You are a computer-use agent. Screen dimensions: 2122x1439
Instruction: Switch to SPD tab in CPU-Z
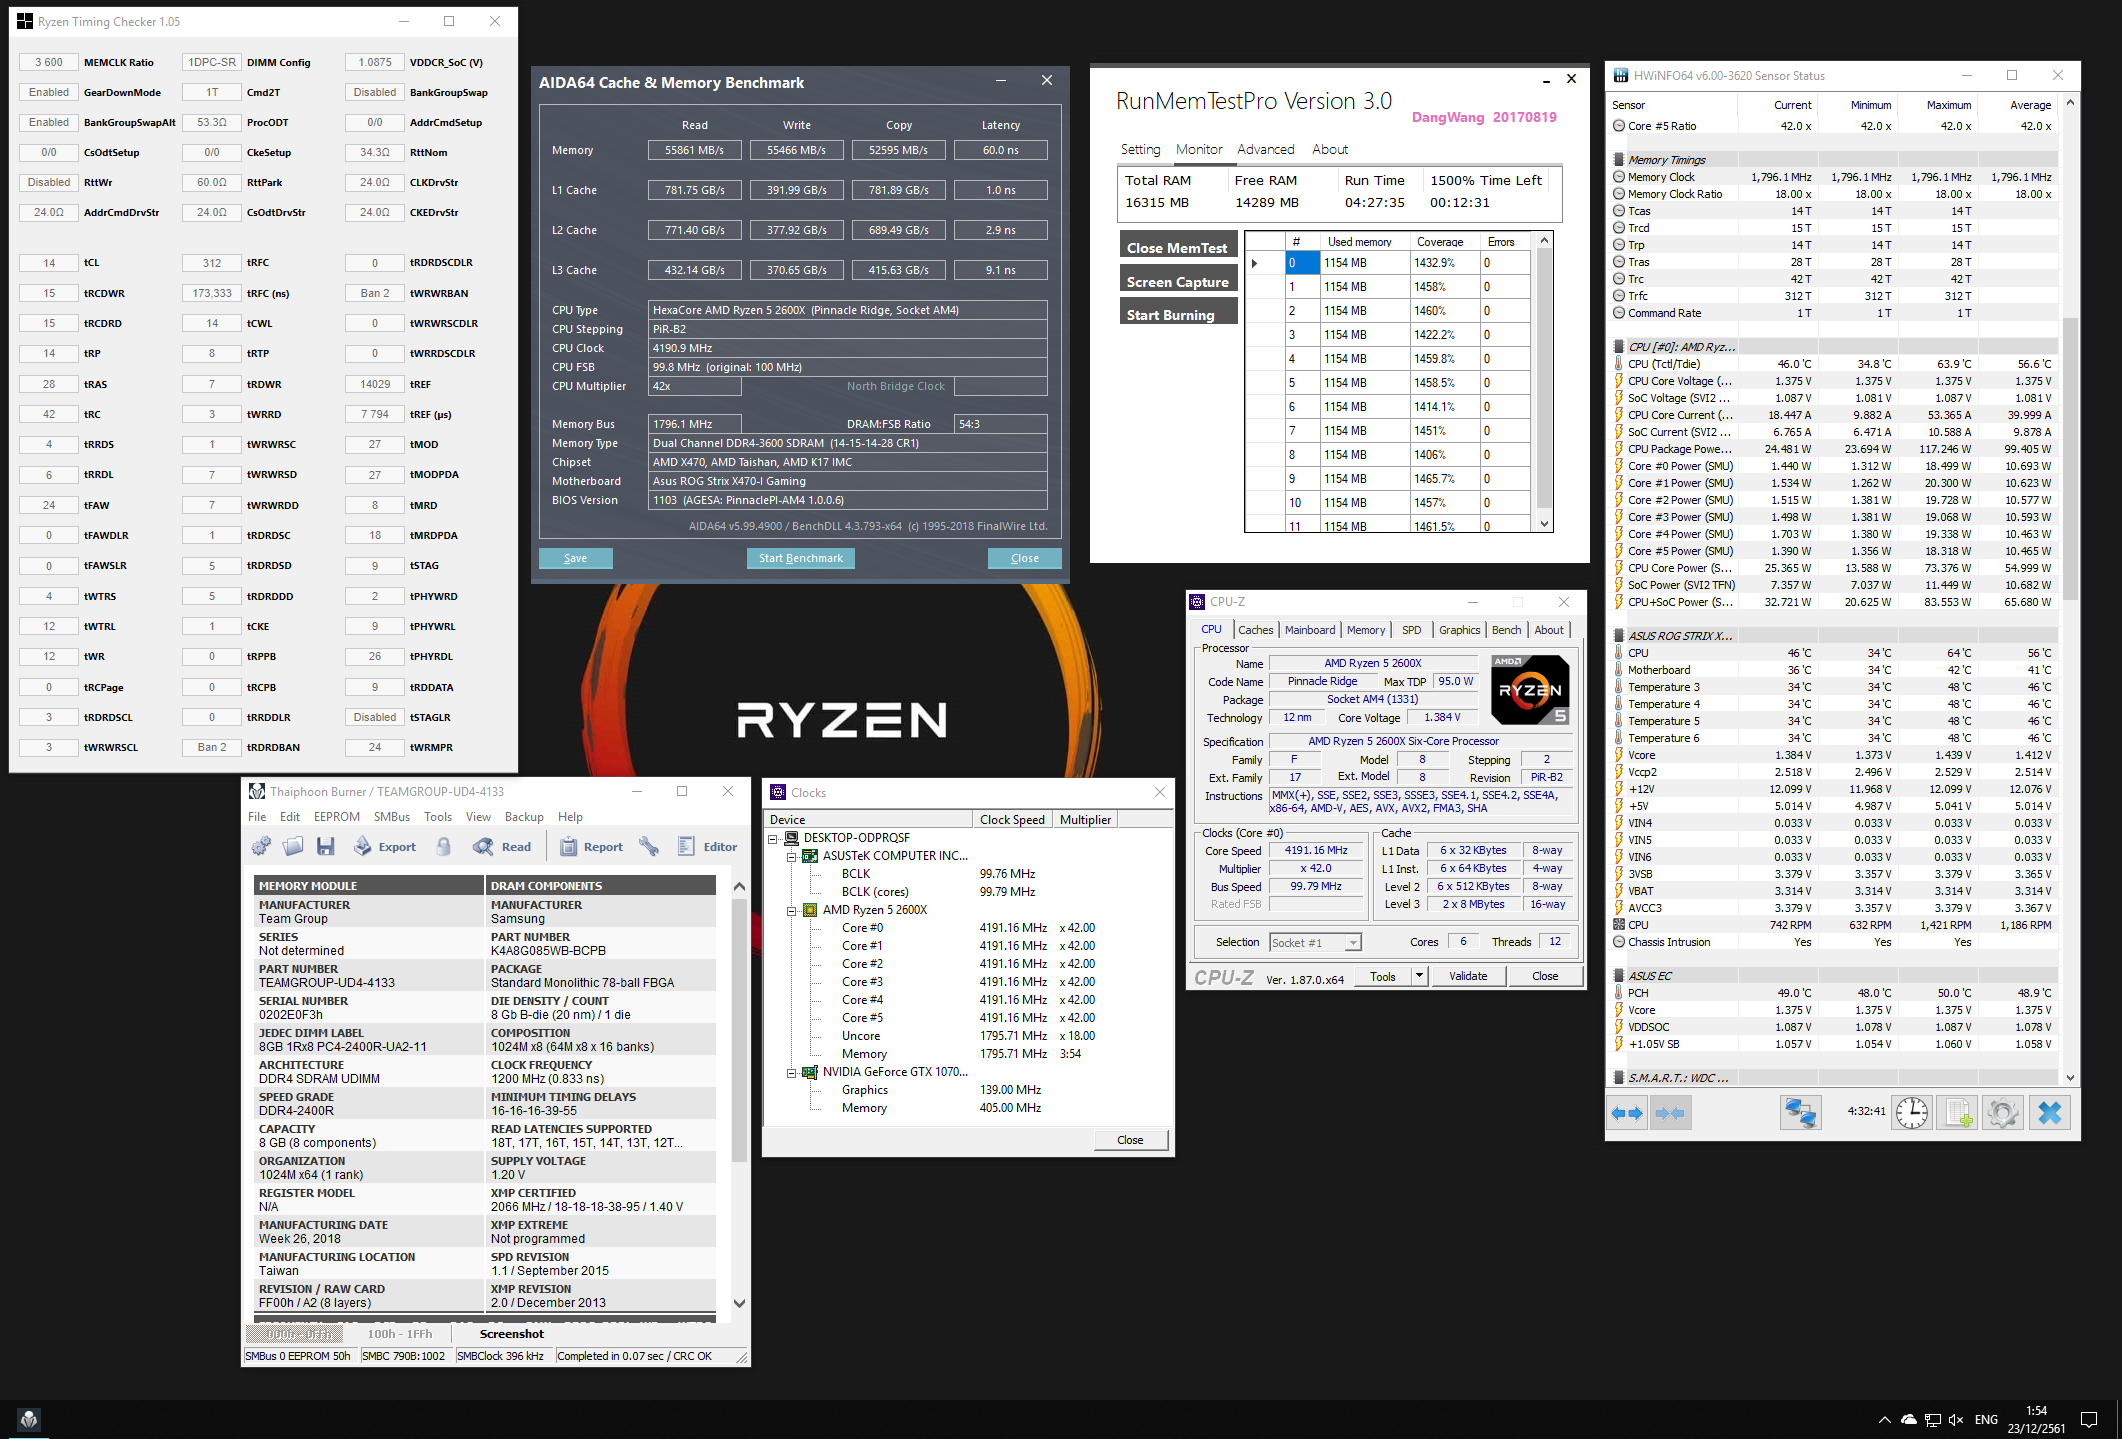1412,630
